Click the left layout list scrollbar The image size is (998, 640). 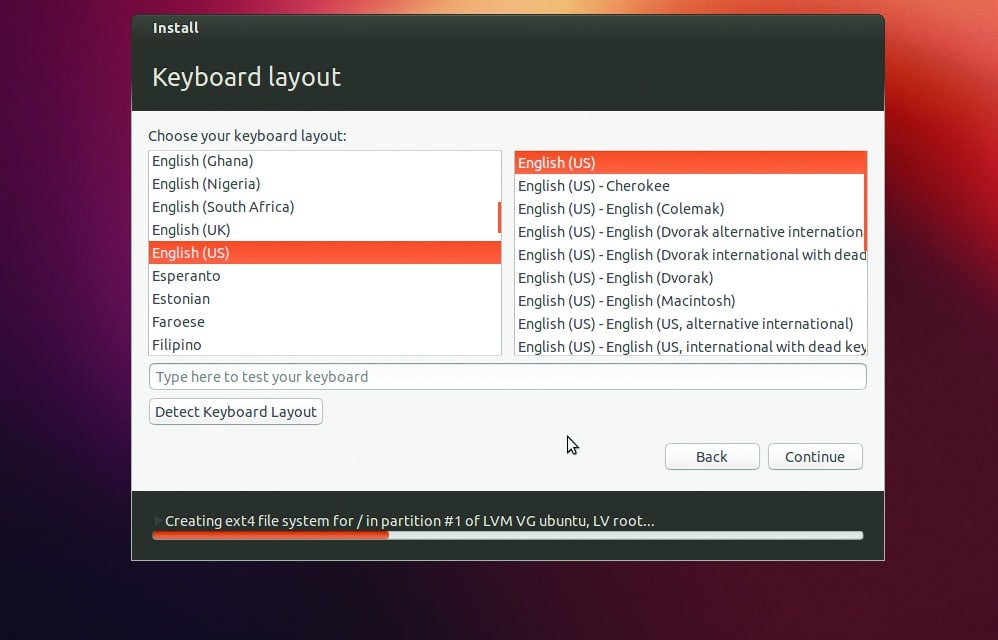tap(499, 217)
